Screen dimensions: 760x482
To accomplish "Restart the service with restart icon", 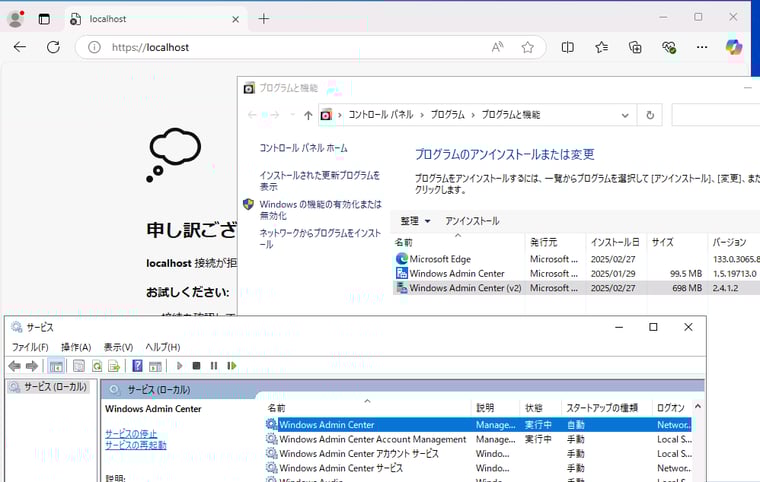I will tap(232, 366).
